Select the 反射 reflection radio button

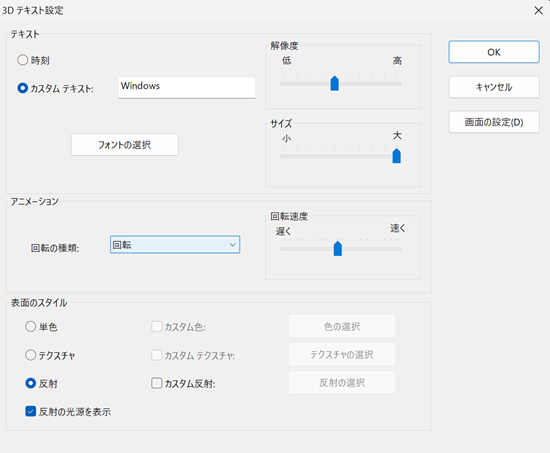tap(31, 383)
